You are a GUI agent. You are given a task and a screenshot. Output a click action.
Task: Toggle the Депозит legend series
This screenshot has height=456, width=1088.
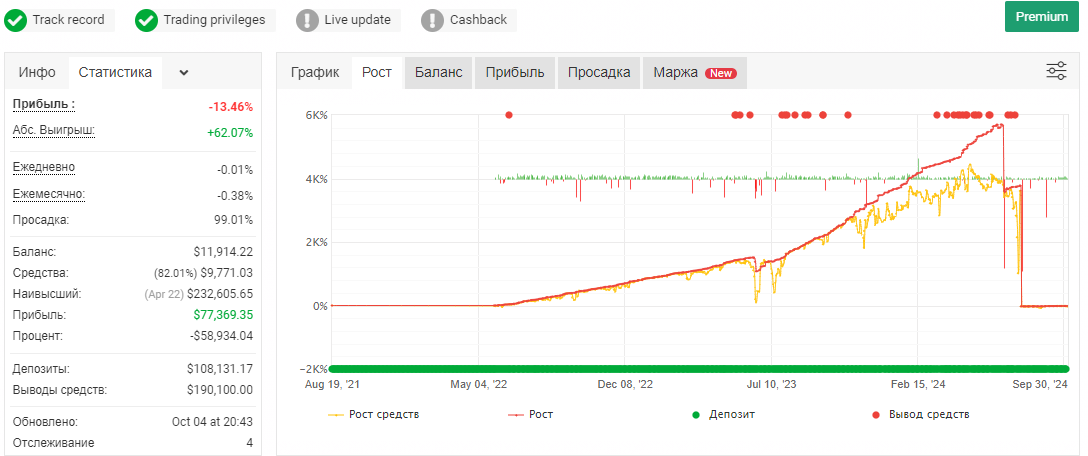pyautogui.click(x=722, y=415)
